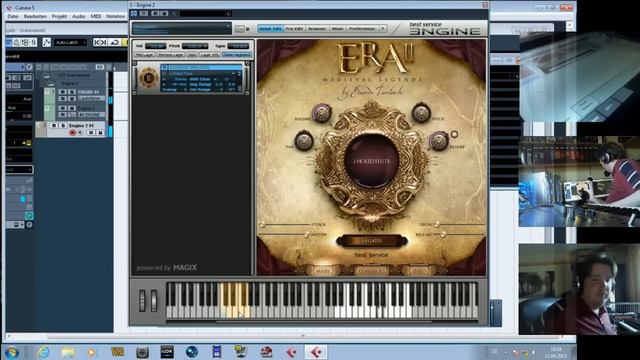Click the taskbar clock

[556, 352]
